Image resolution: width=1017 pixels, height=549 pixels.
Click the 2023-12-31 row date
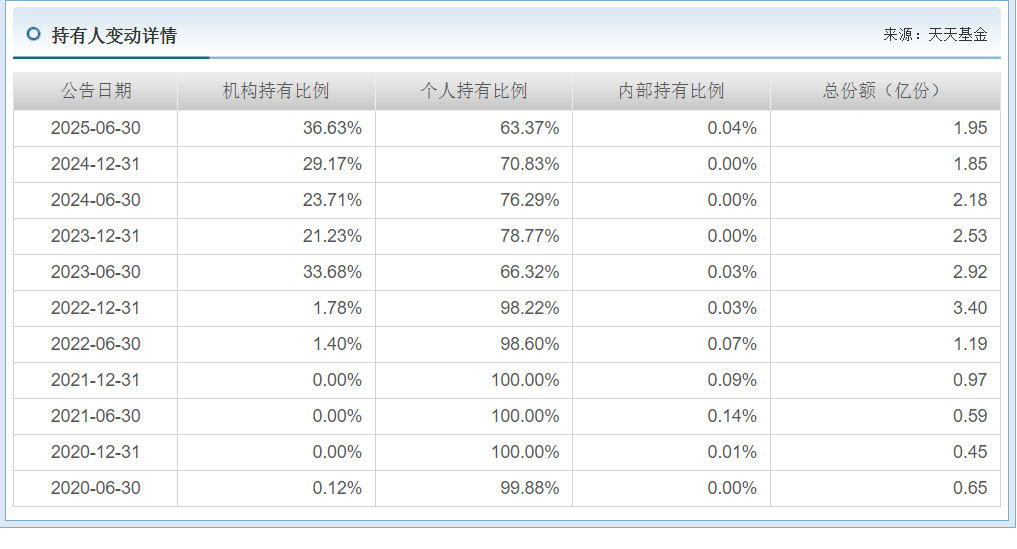96,236
